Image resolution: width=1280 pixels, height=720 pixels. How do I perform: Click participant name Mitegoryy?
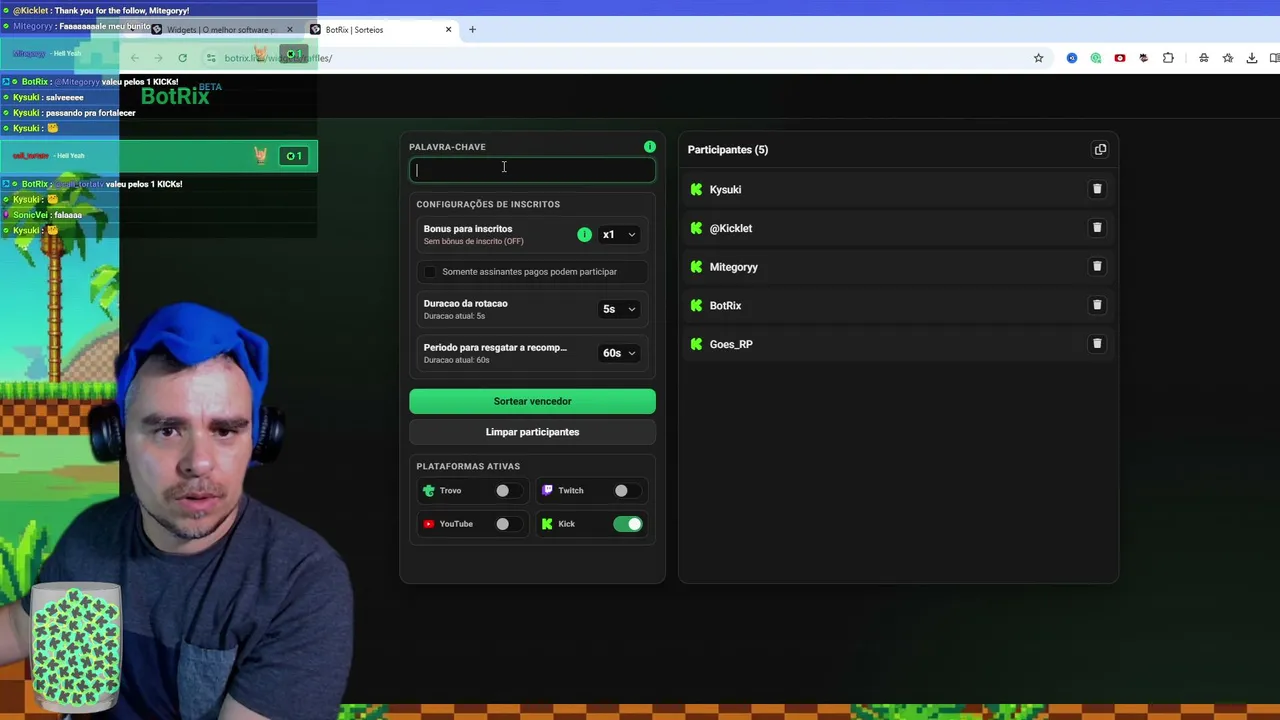(x=733, y=267)
